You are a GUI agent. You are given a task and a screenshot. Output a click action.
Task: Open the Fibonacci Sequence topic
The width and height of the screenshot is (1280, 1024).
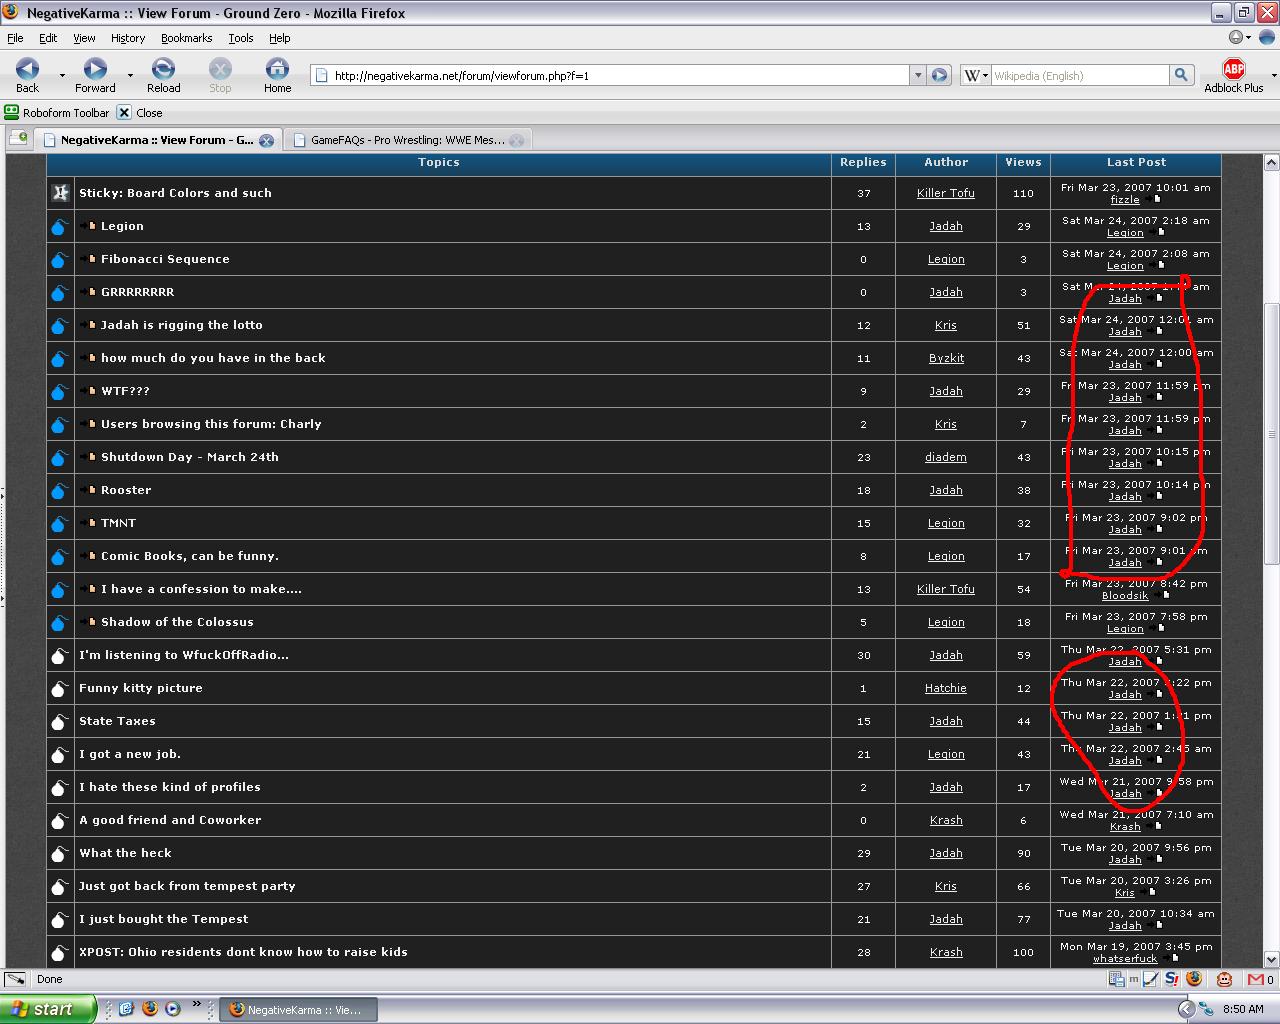165,259
